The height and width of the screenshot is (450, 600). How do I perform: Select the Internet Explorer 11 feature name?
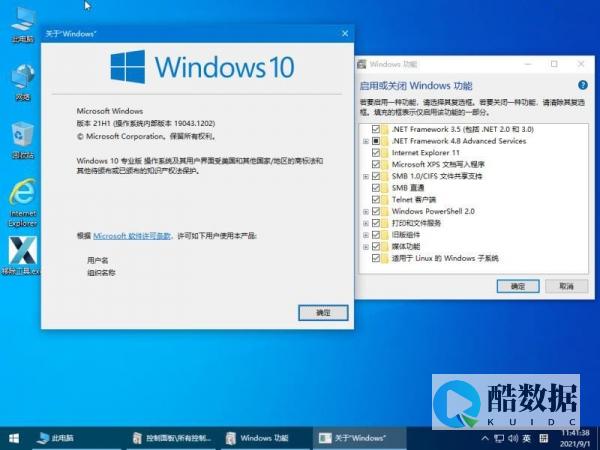(426, 153)
